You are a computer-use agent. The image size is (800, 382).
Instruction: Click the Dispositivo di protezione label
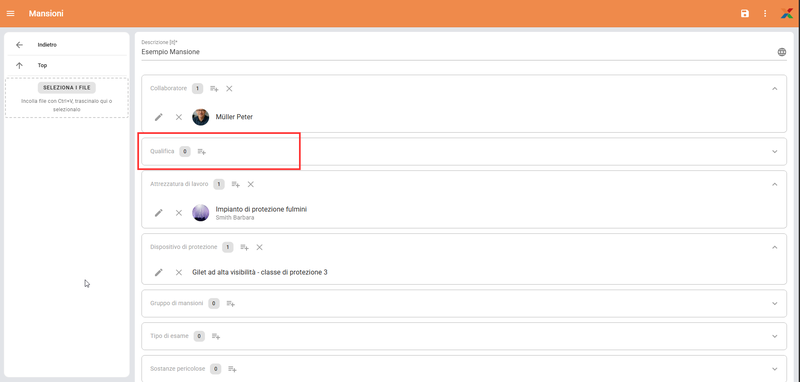coord(184,247)
